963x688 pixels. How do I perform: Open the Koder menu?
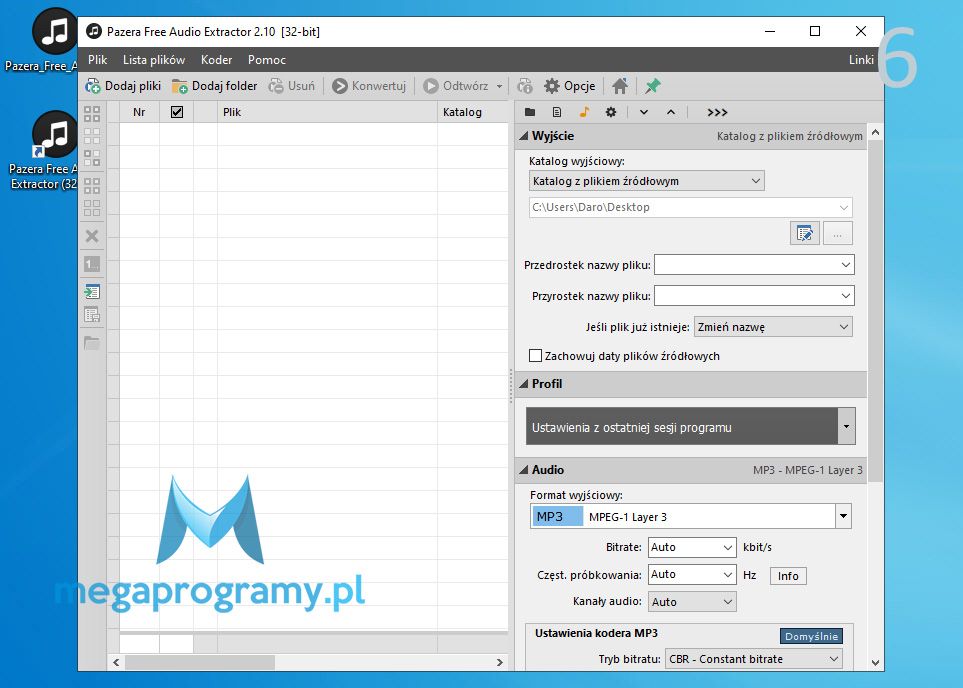coord(216,60)
